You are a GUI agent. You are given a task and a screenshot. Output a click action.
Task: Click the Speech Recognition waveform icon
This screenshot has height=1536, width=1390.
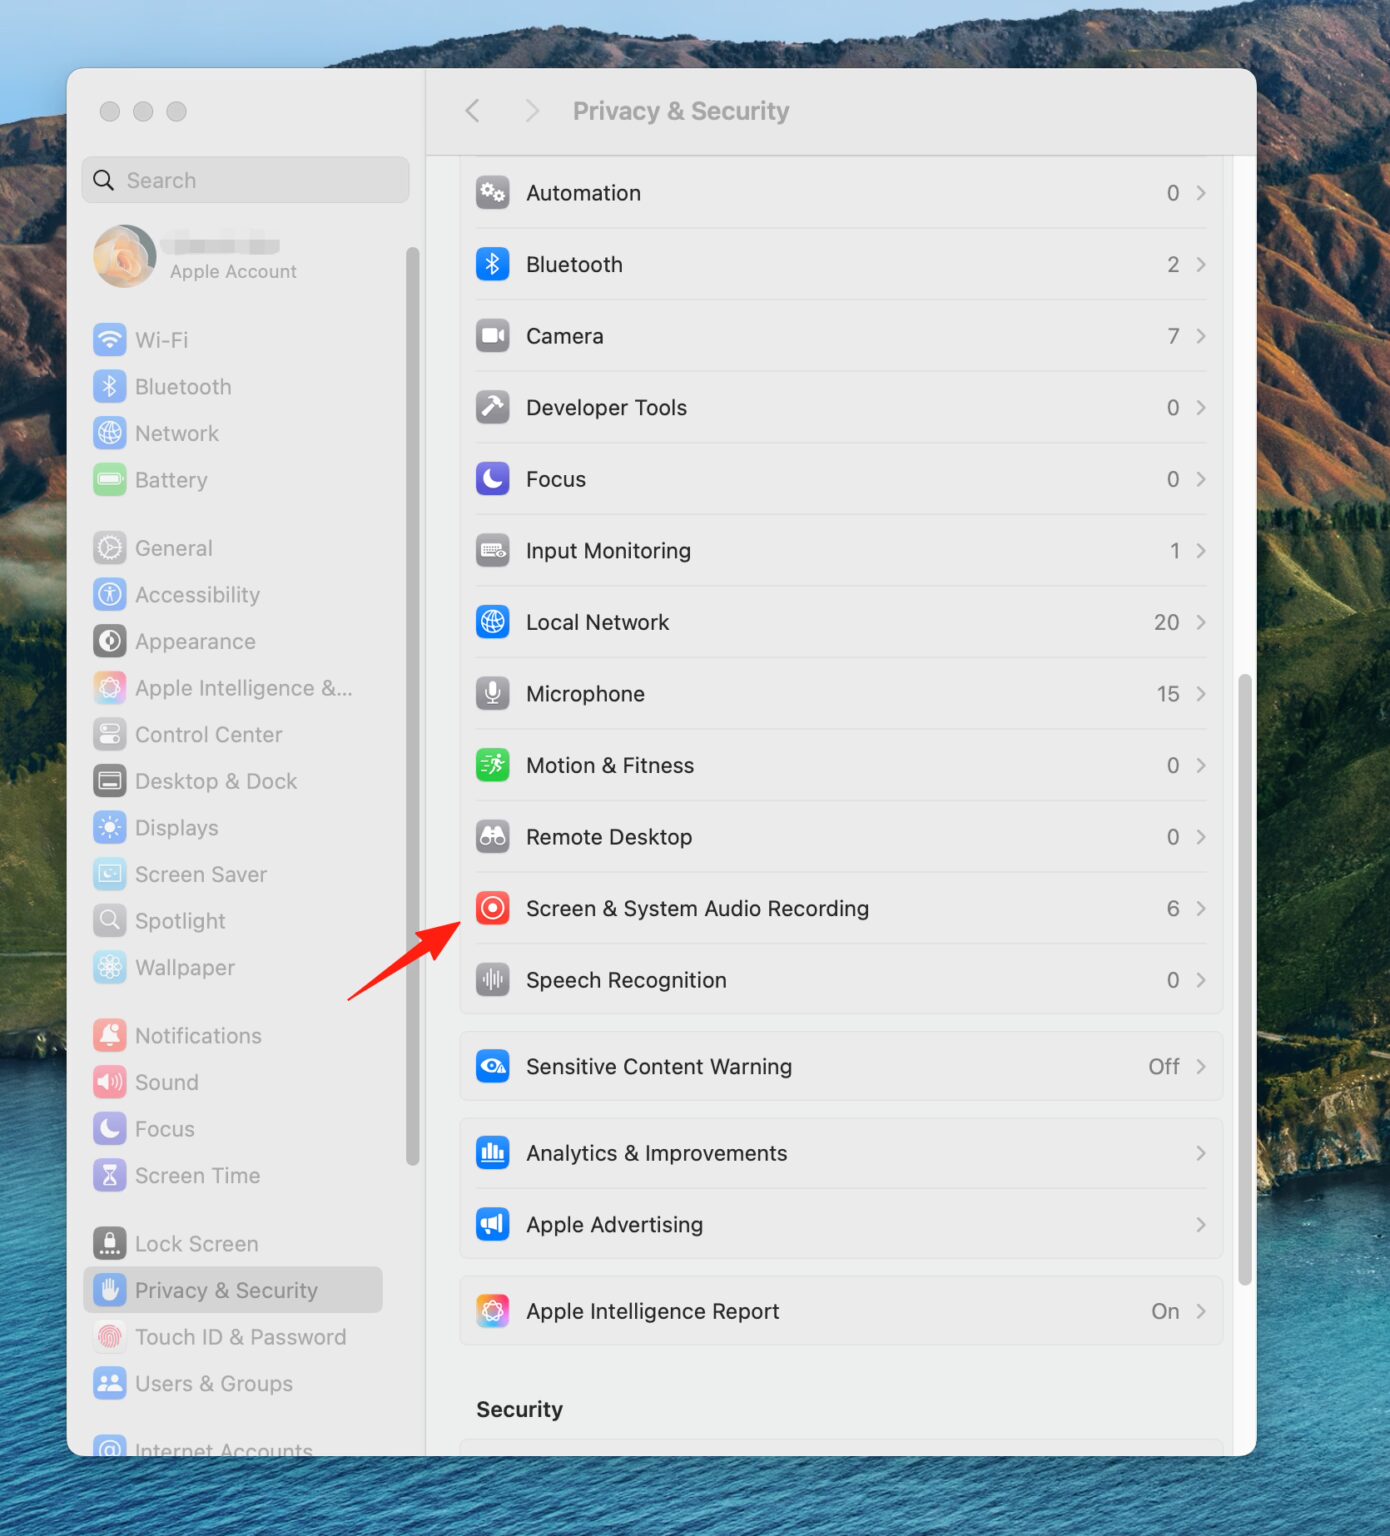pyautogui.click(x=492, y=980)
